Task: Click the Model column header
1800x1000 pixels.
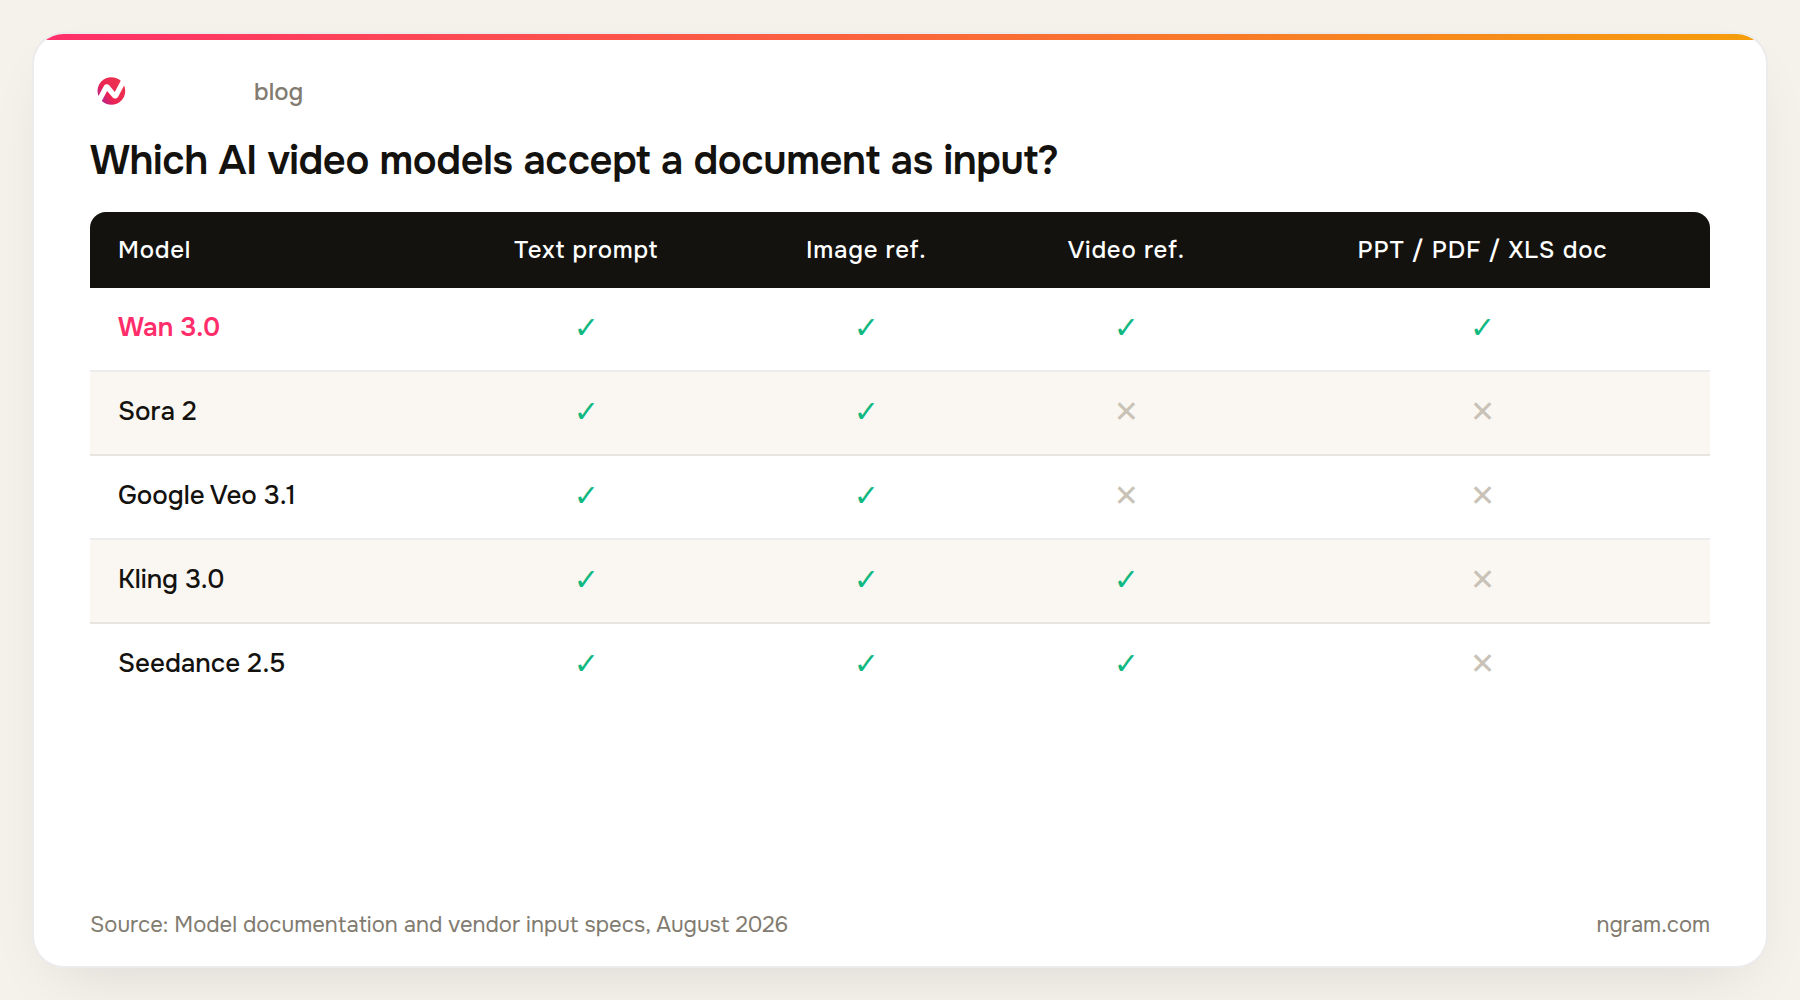Action: [154, 250]
